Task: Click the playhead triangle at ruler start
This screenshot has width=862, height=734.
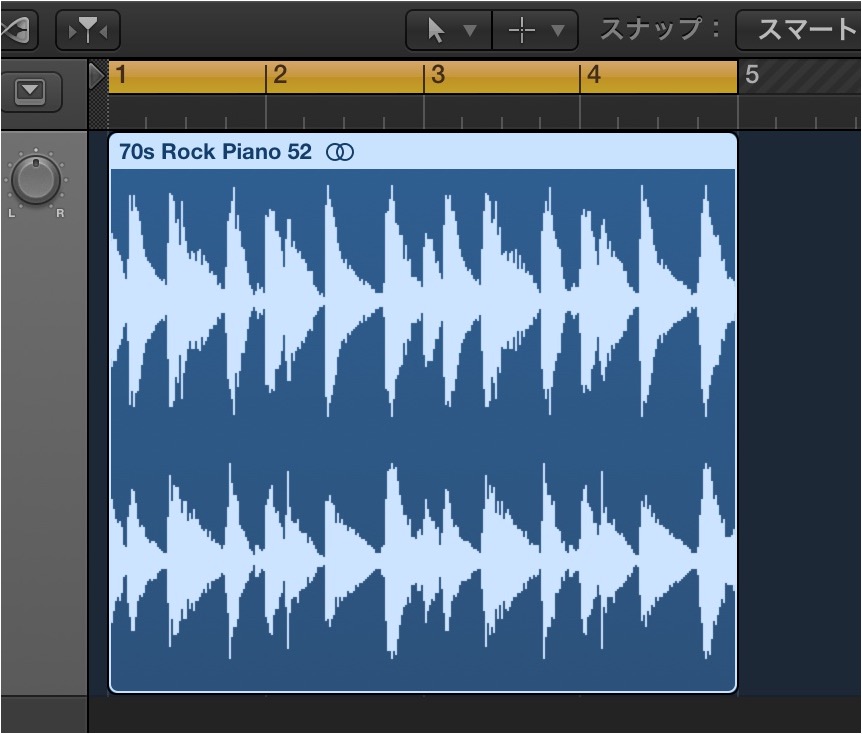Action: [97, 76]
